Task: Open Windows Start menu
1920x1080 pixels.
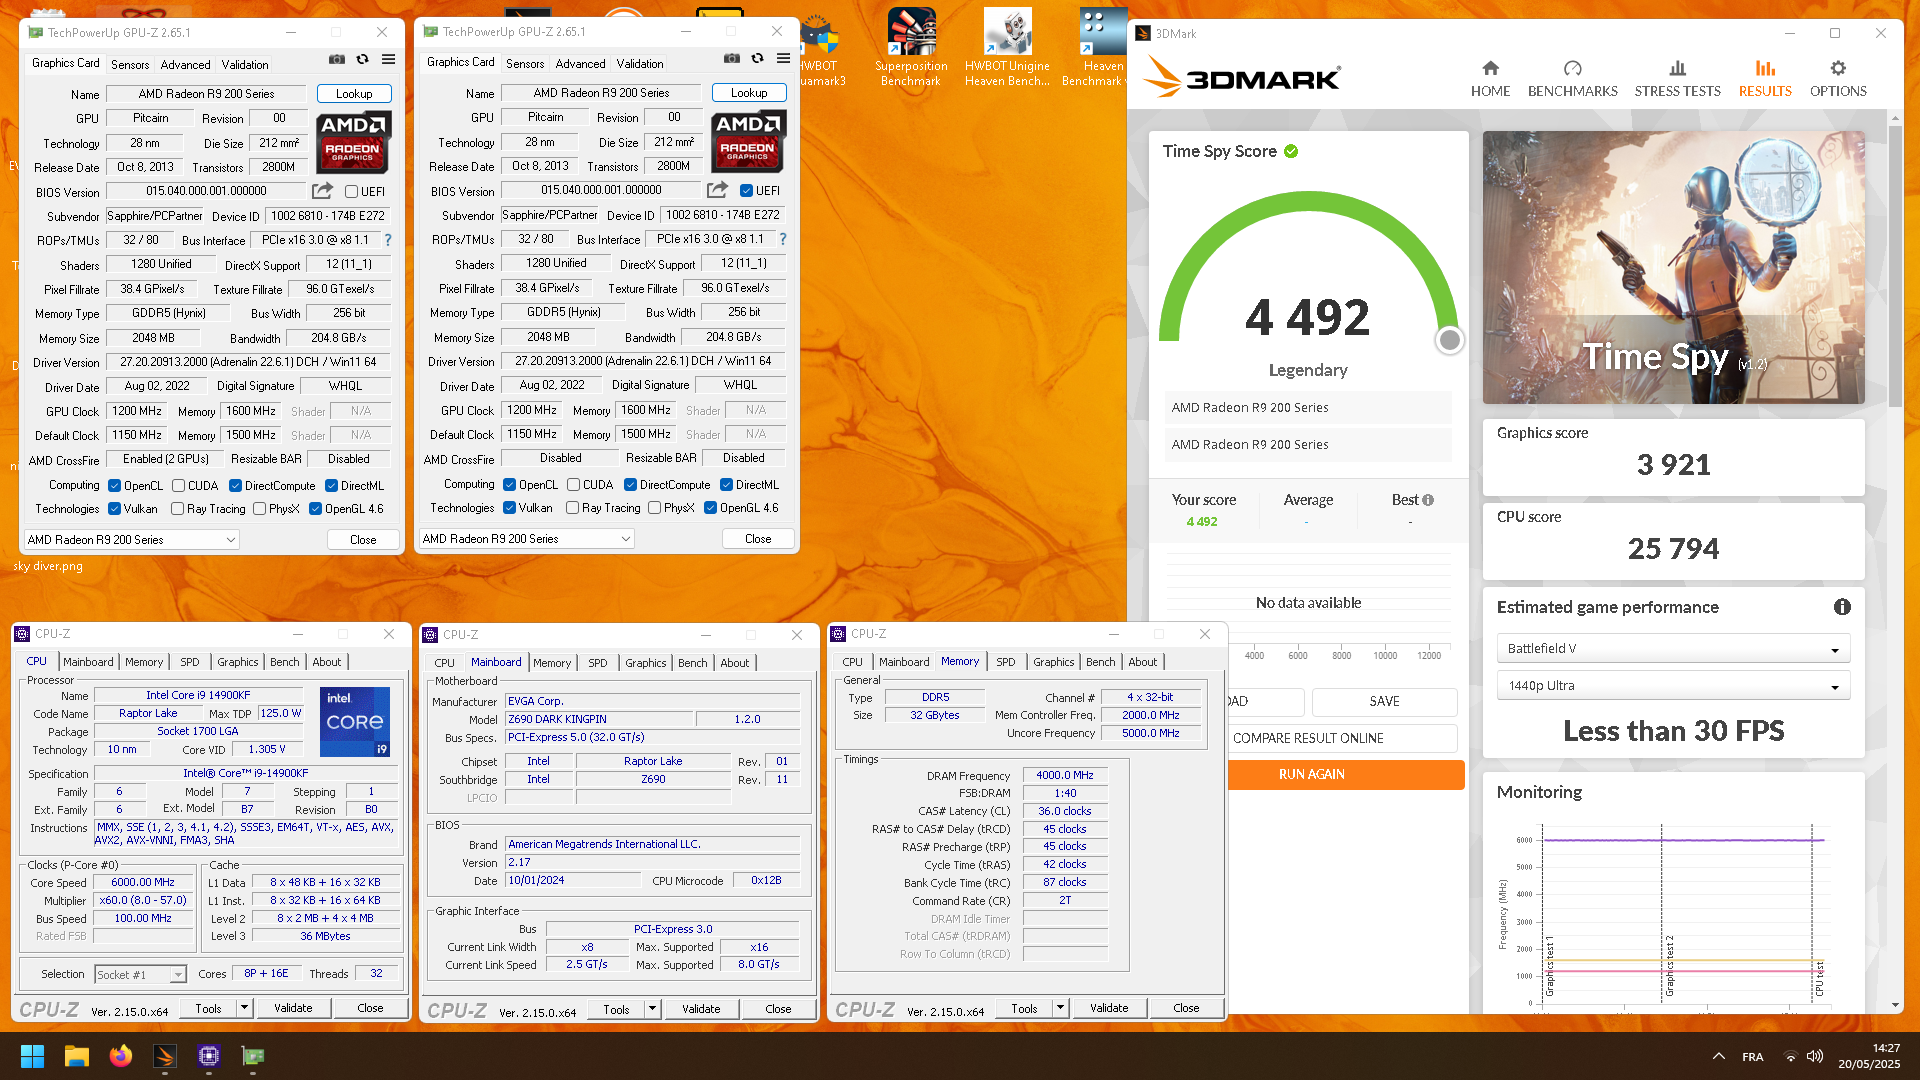Action: [32, 1056]
